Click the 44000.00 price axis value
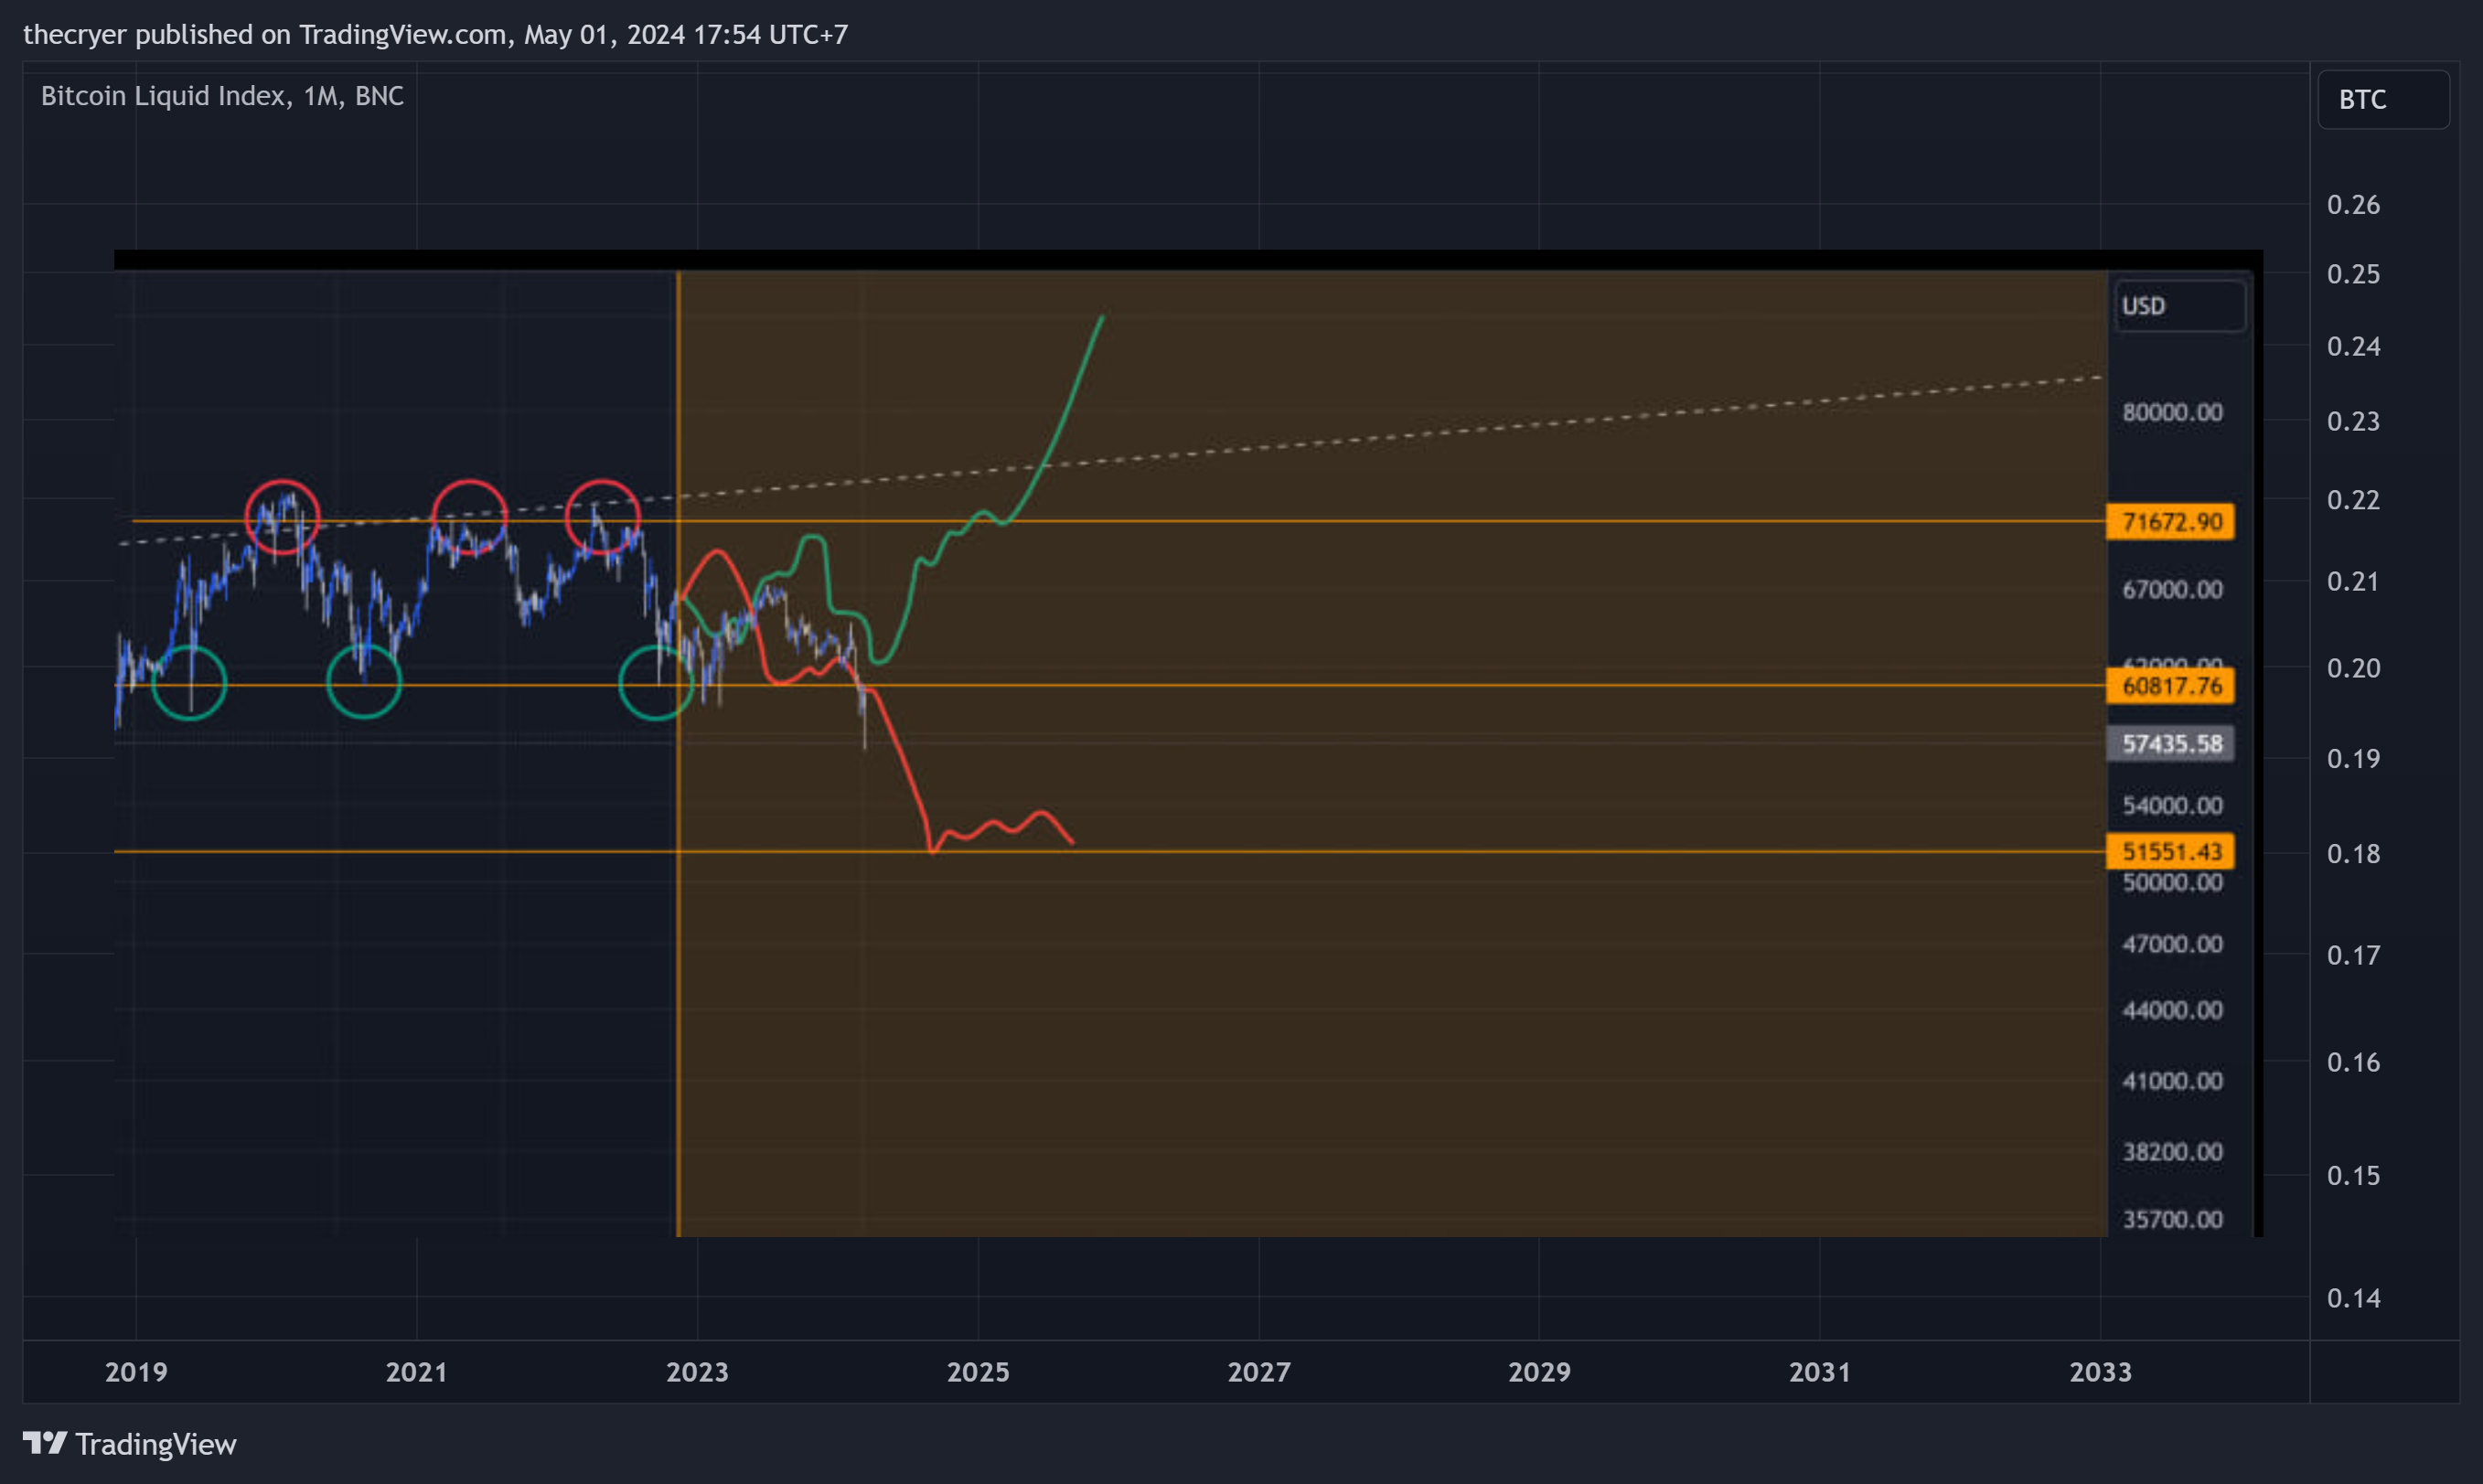2483x1484 pixels. coord(2172,1011)
